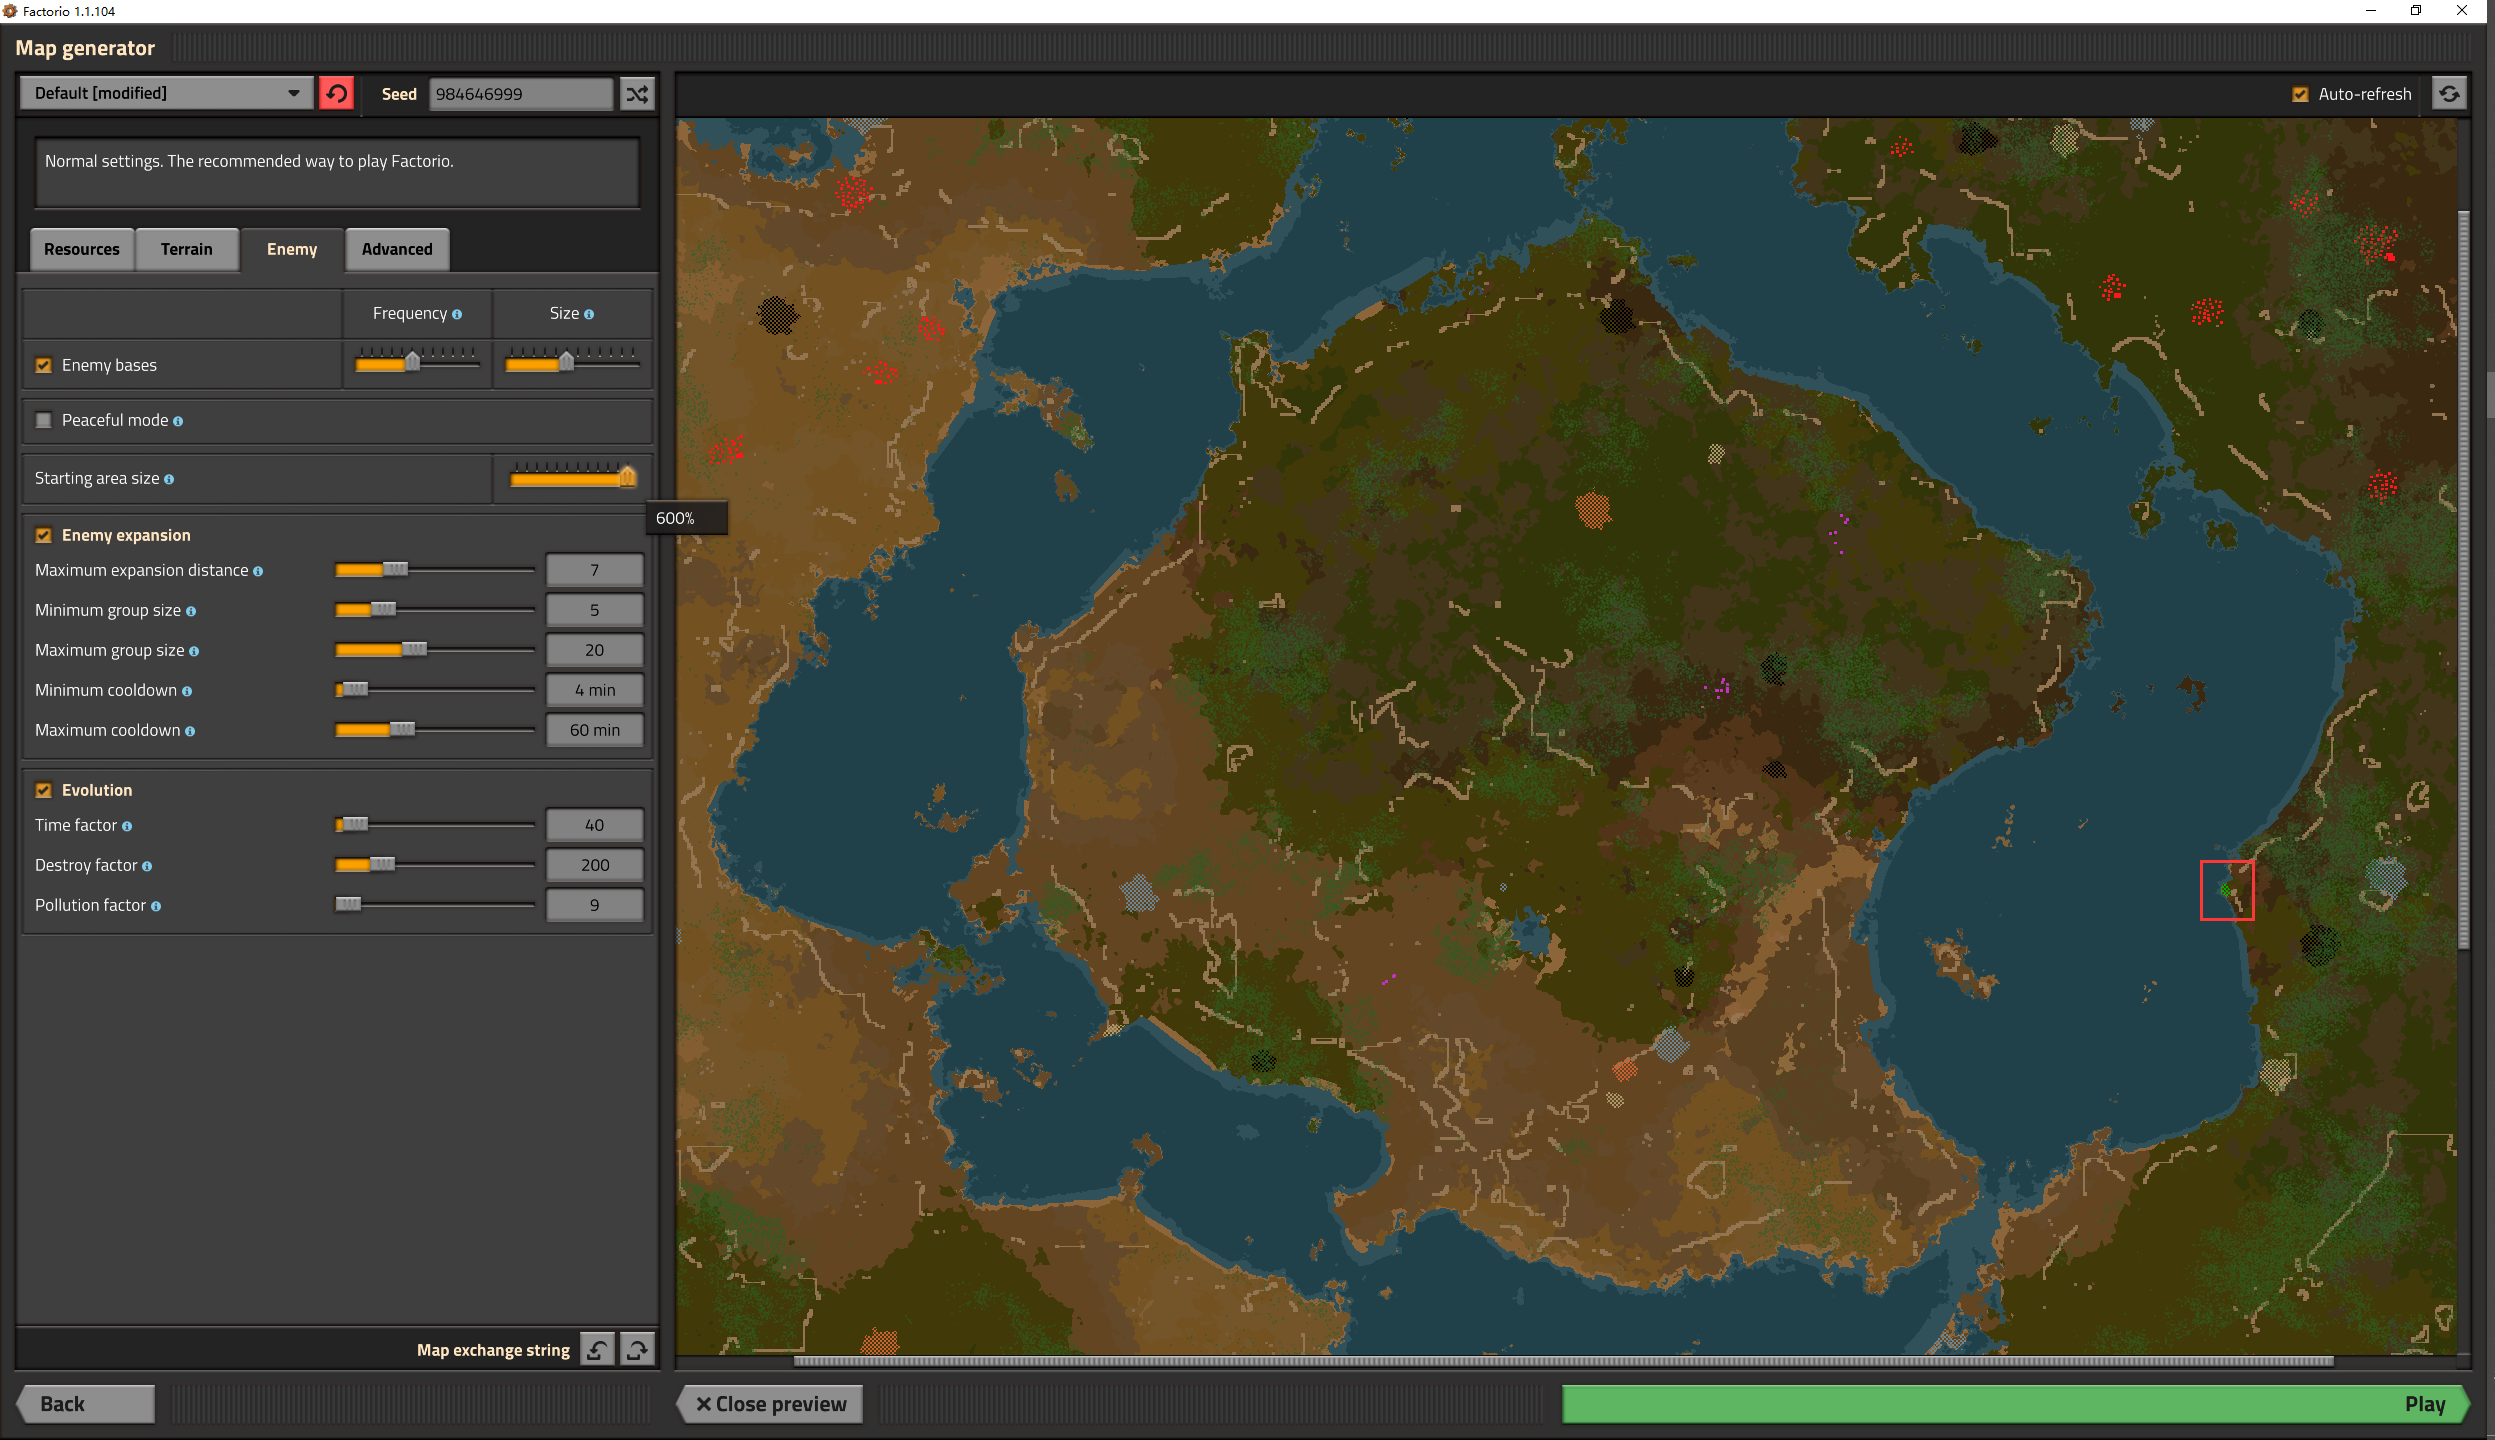Click the map preview horizontal scrollbar

coord(1563,1361)
